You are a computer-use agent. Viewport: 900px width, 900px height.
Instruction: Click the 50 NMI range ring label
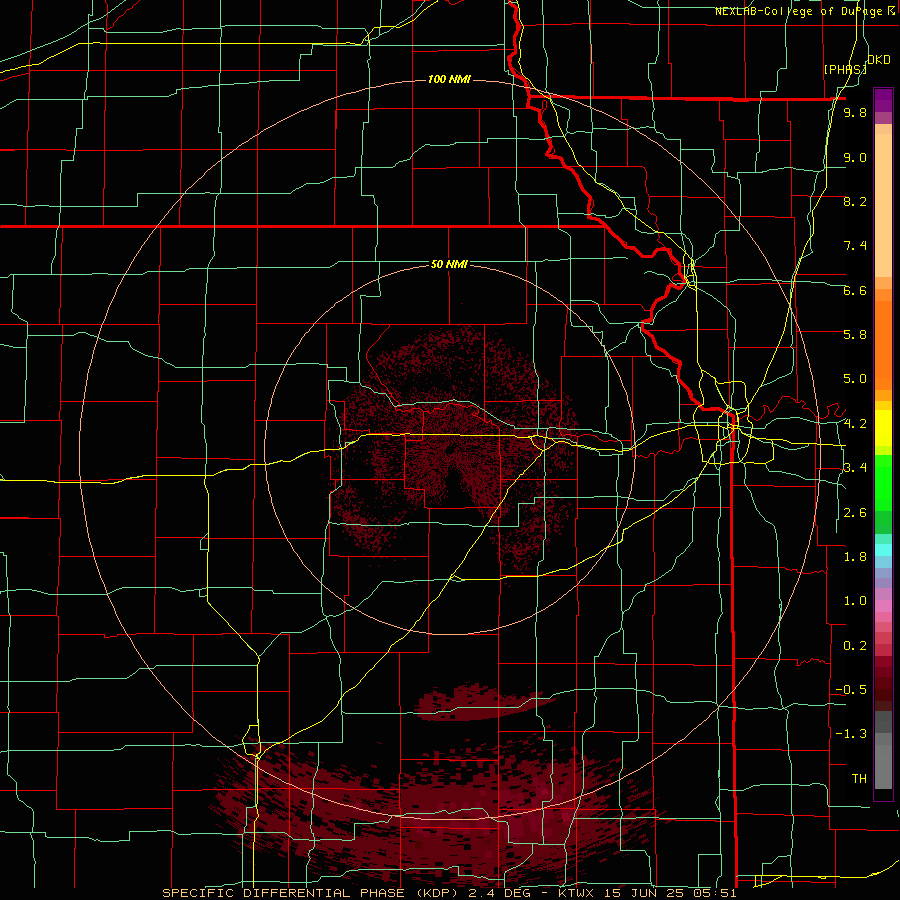click(449, 264)
